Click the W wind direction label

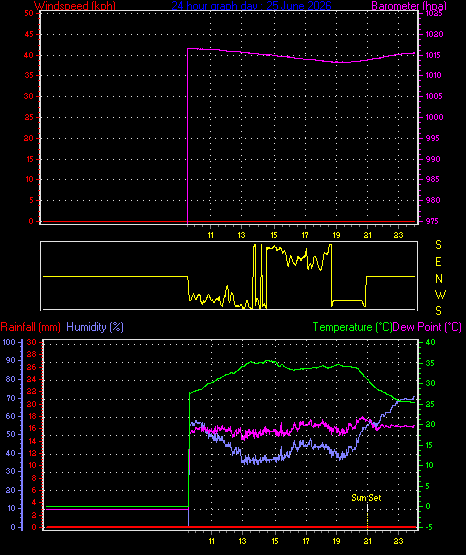click(x=440, y=294)
